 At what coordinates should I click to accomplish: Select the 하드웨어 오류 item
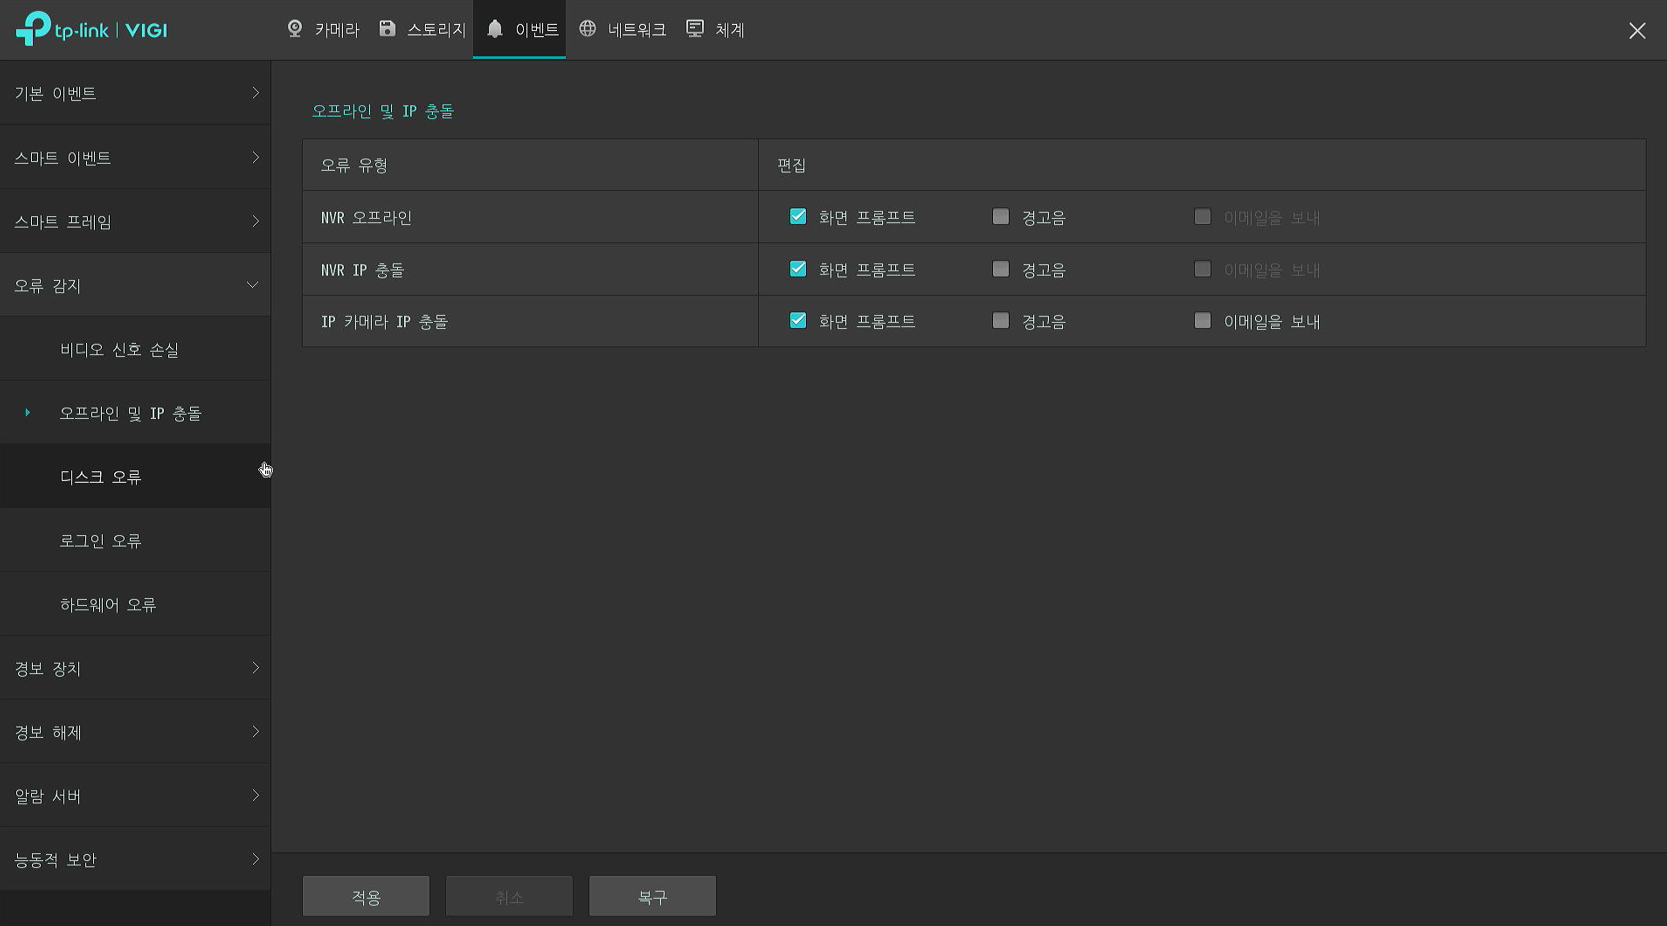point(108,605)
